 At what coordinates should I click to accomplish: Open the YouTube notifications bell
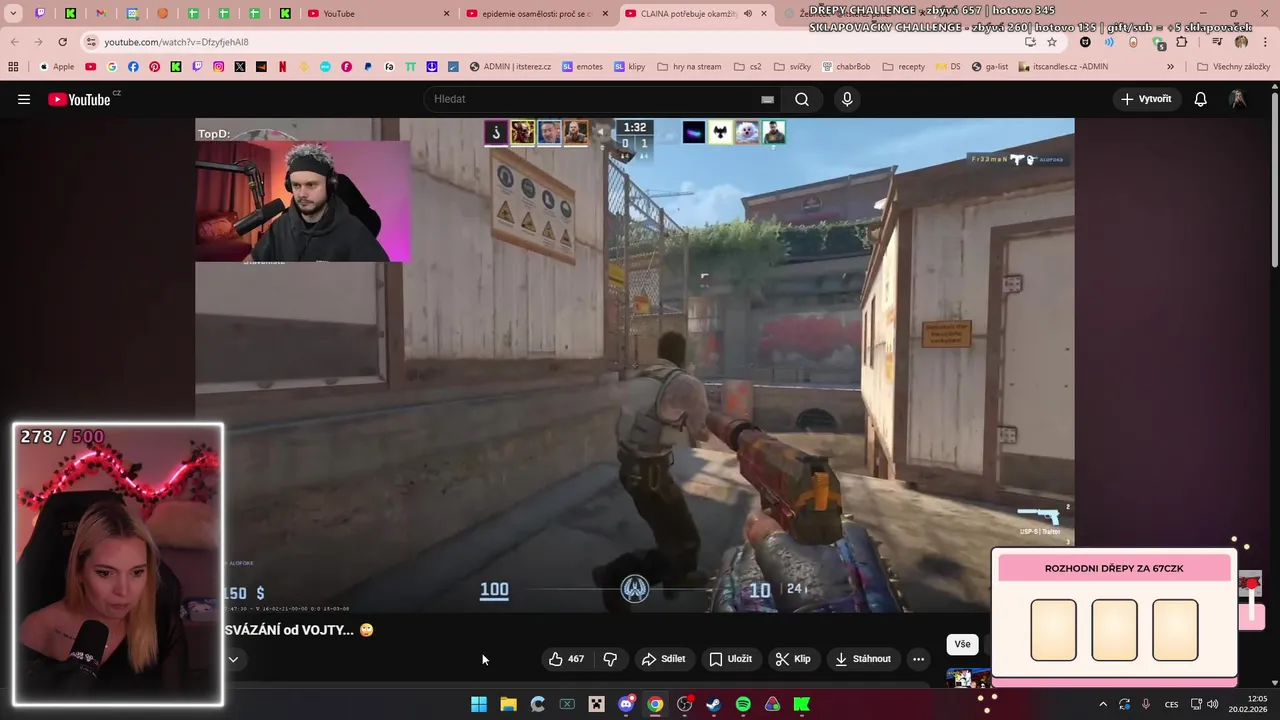[x=1201, y=99]
